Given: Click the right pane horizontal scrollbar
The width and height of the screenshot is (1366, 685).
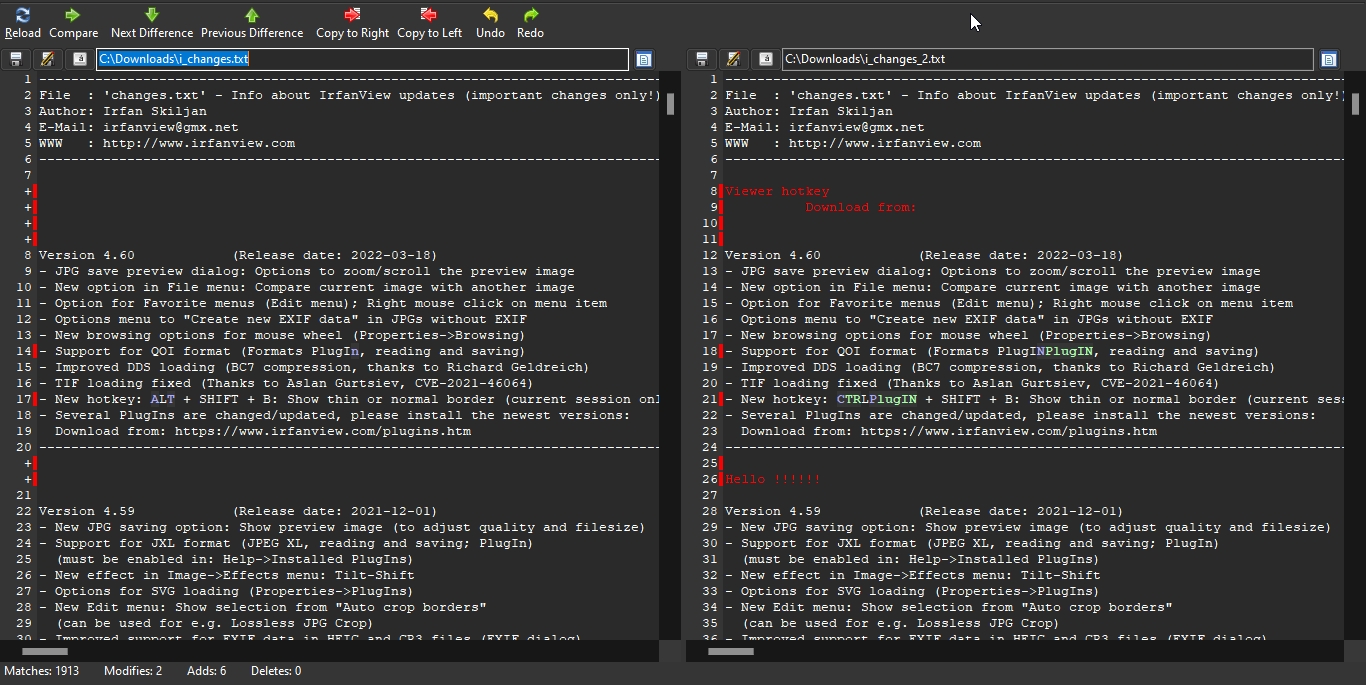Looking at the screenshot, I should (x=730, y=651).
